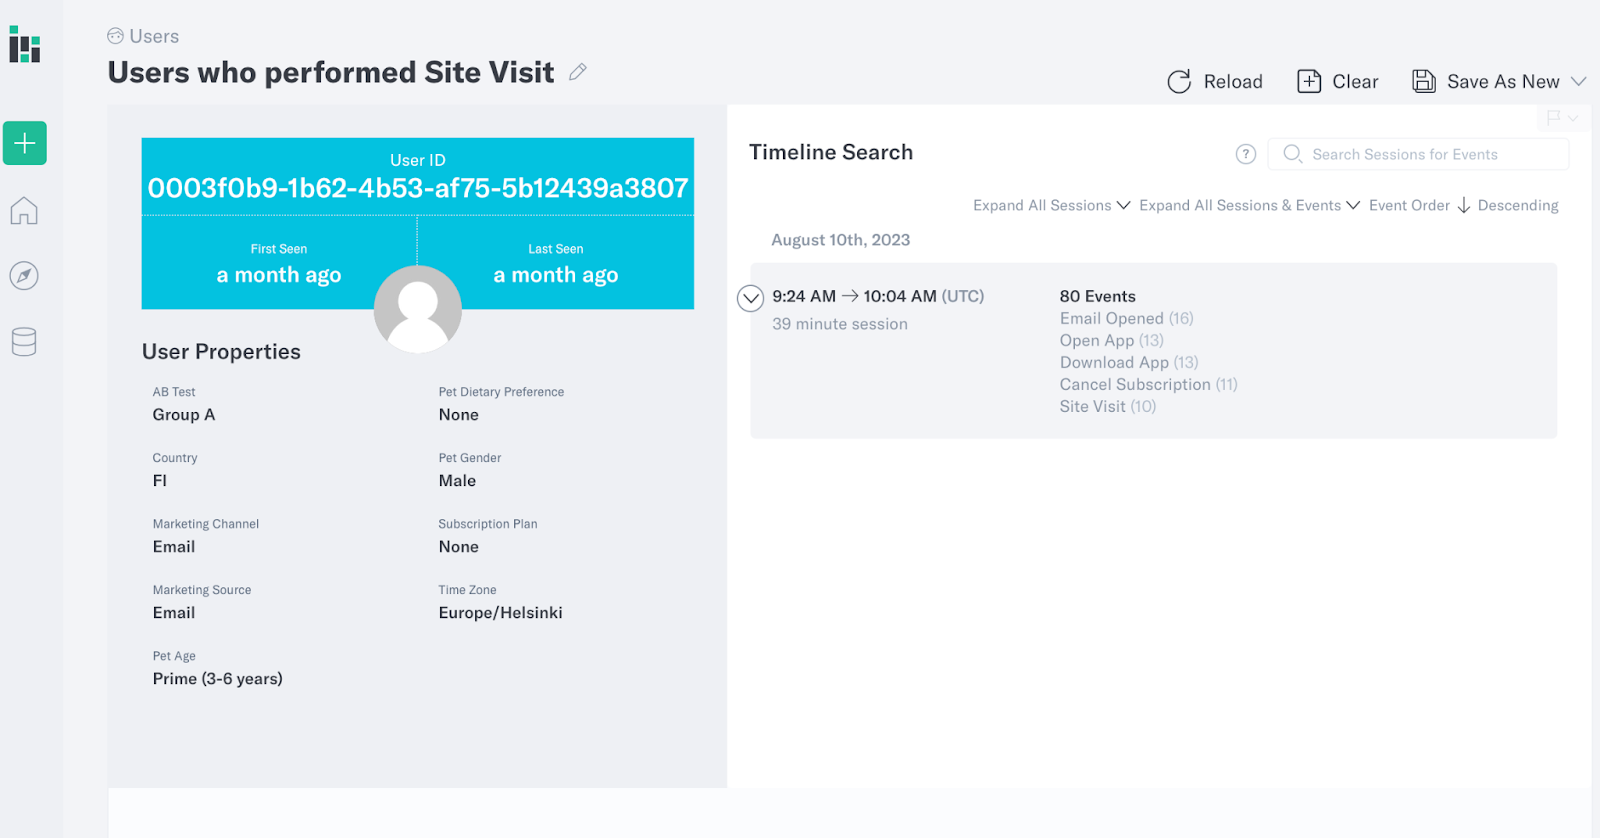Click the 9:24 AM → 10:04 AM time range
Viewport: 1600px width, 838px height.
tap(878, 296)
